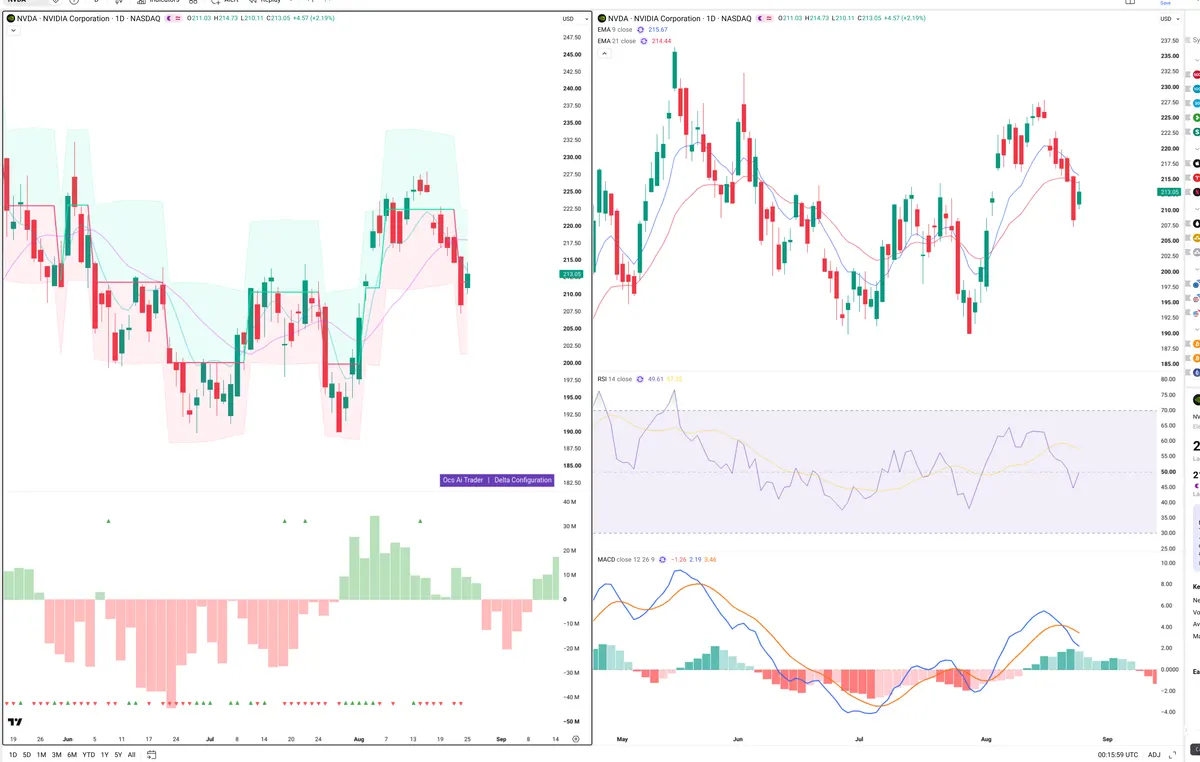
Task: Open the go-to-date calendar icon beside All
Action: (151, 755)
